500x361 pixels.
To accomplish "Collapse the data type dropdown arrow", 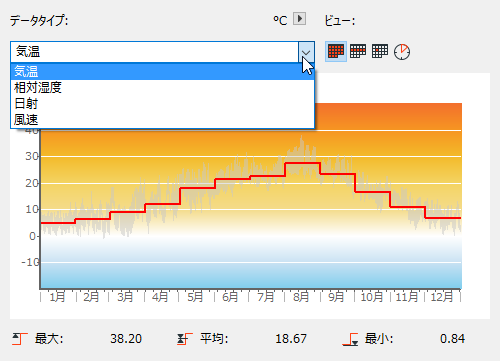I will 306,52.
